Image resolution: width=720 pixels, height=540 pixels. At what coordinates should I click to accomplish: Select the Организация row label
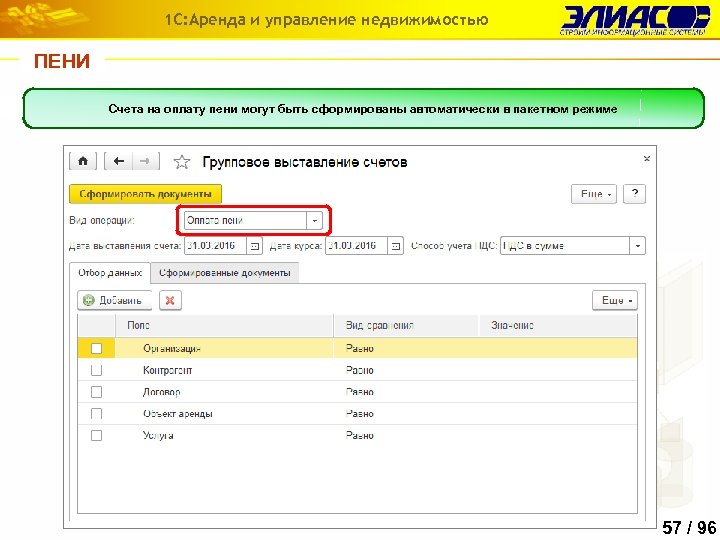172,349
